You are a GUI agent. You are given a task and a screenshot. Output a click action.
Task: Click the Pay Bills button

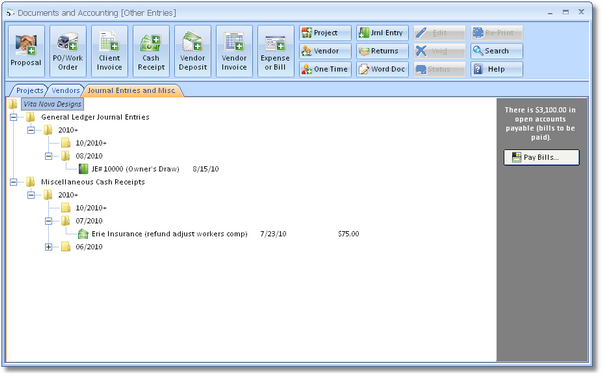(541, 157)
